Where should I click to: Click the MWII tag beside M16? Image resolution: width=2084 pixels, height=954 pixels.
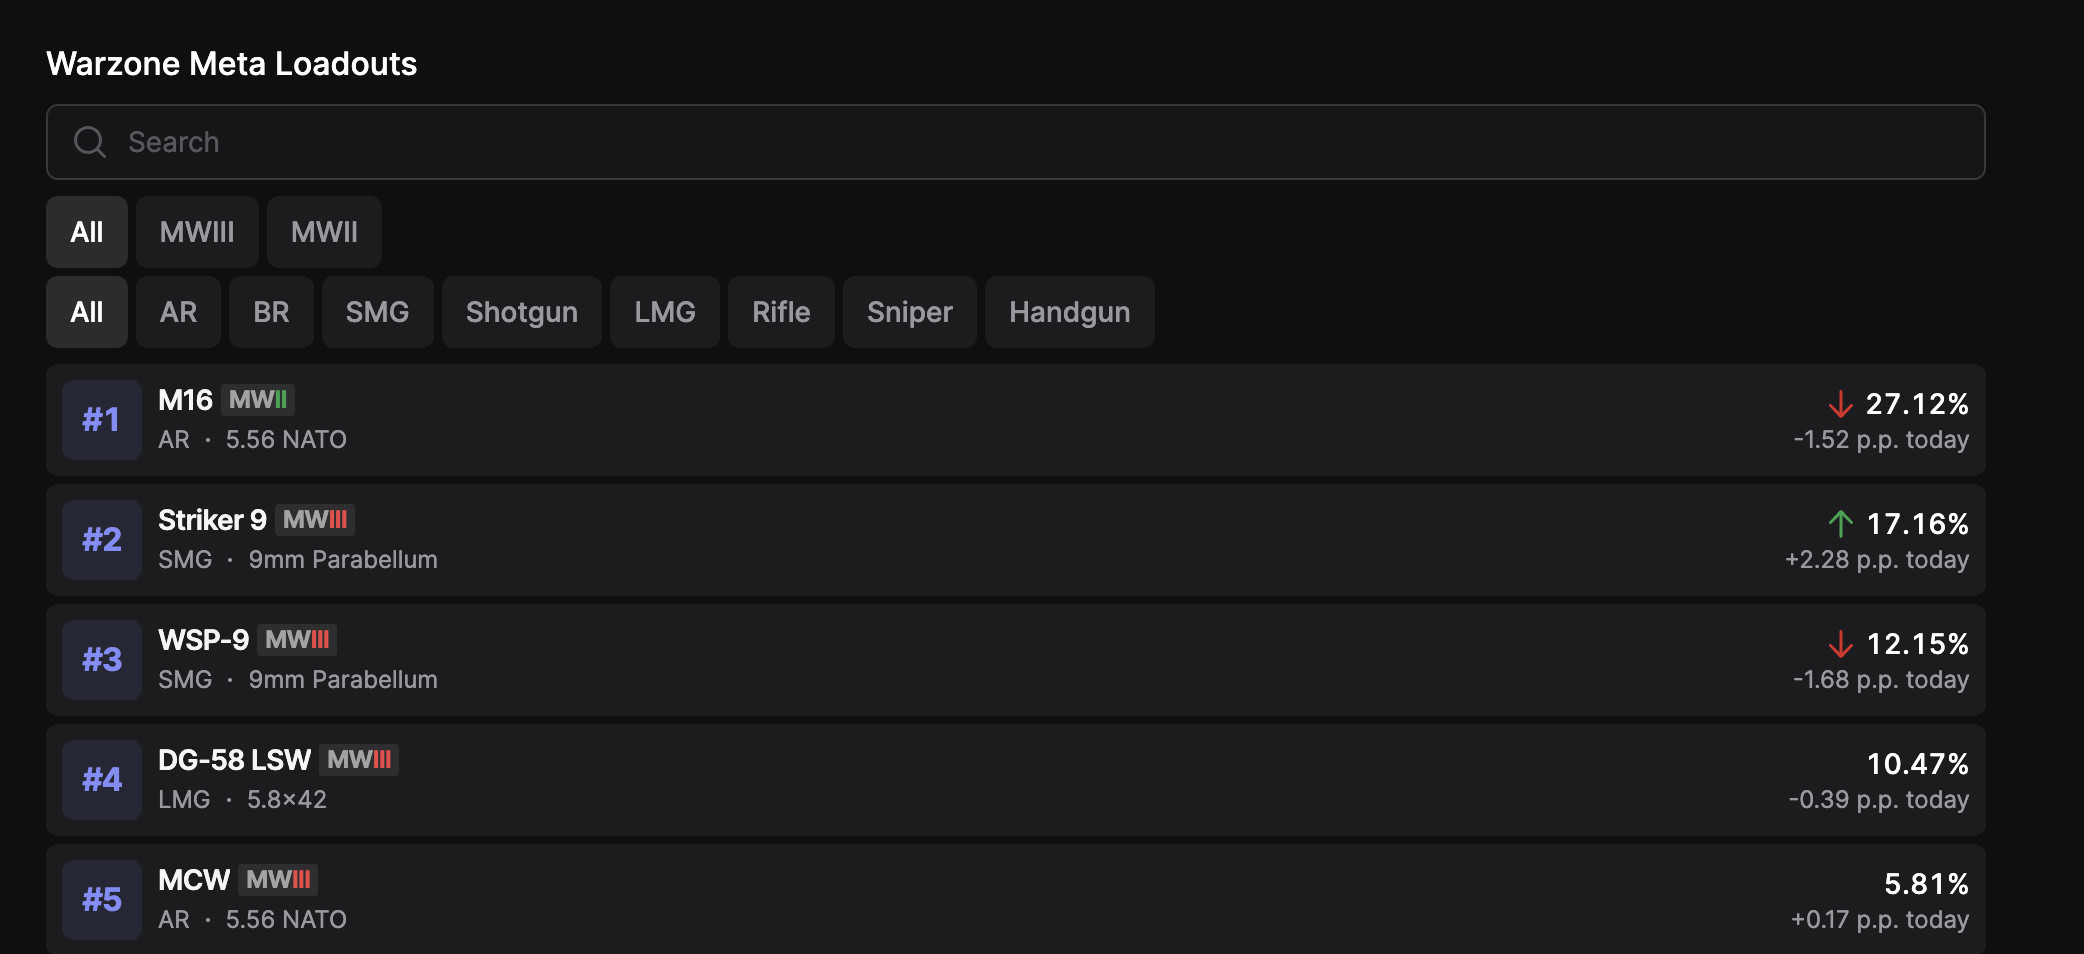tap(258, 400)
